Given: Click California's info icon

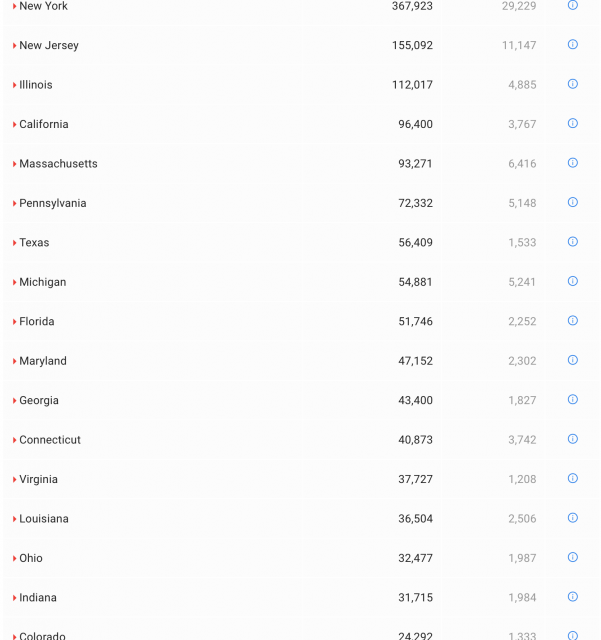Looking at the screenshot, I should (x=573, y=124).
